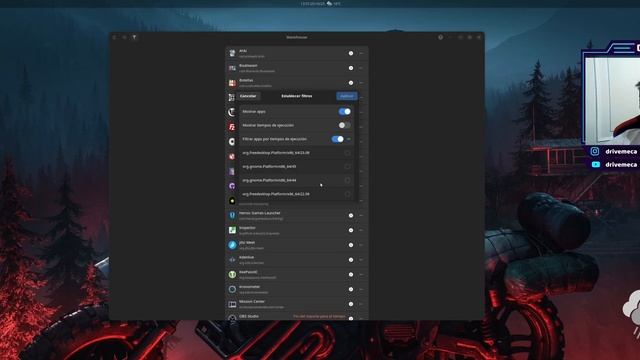Enable Mostrar tiempos de ejecución switch
640x360 pixels.
[x=344, y=125]
